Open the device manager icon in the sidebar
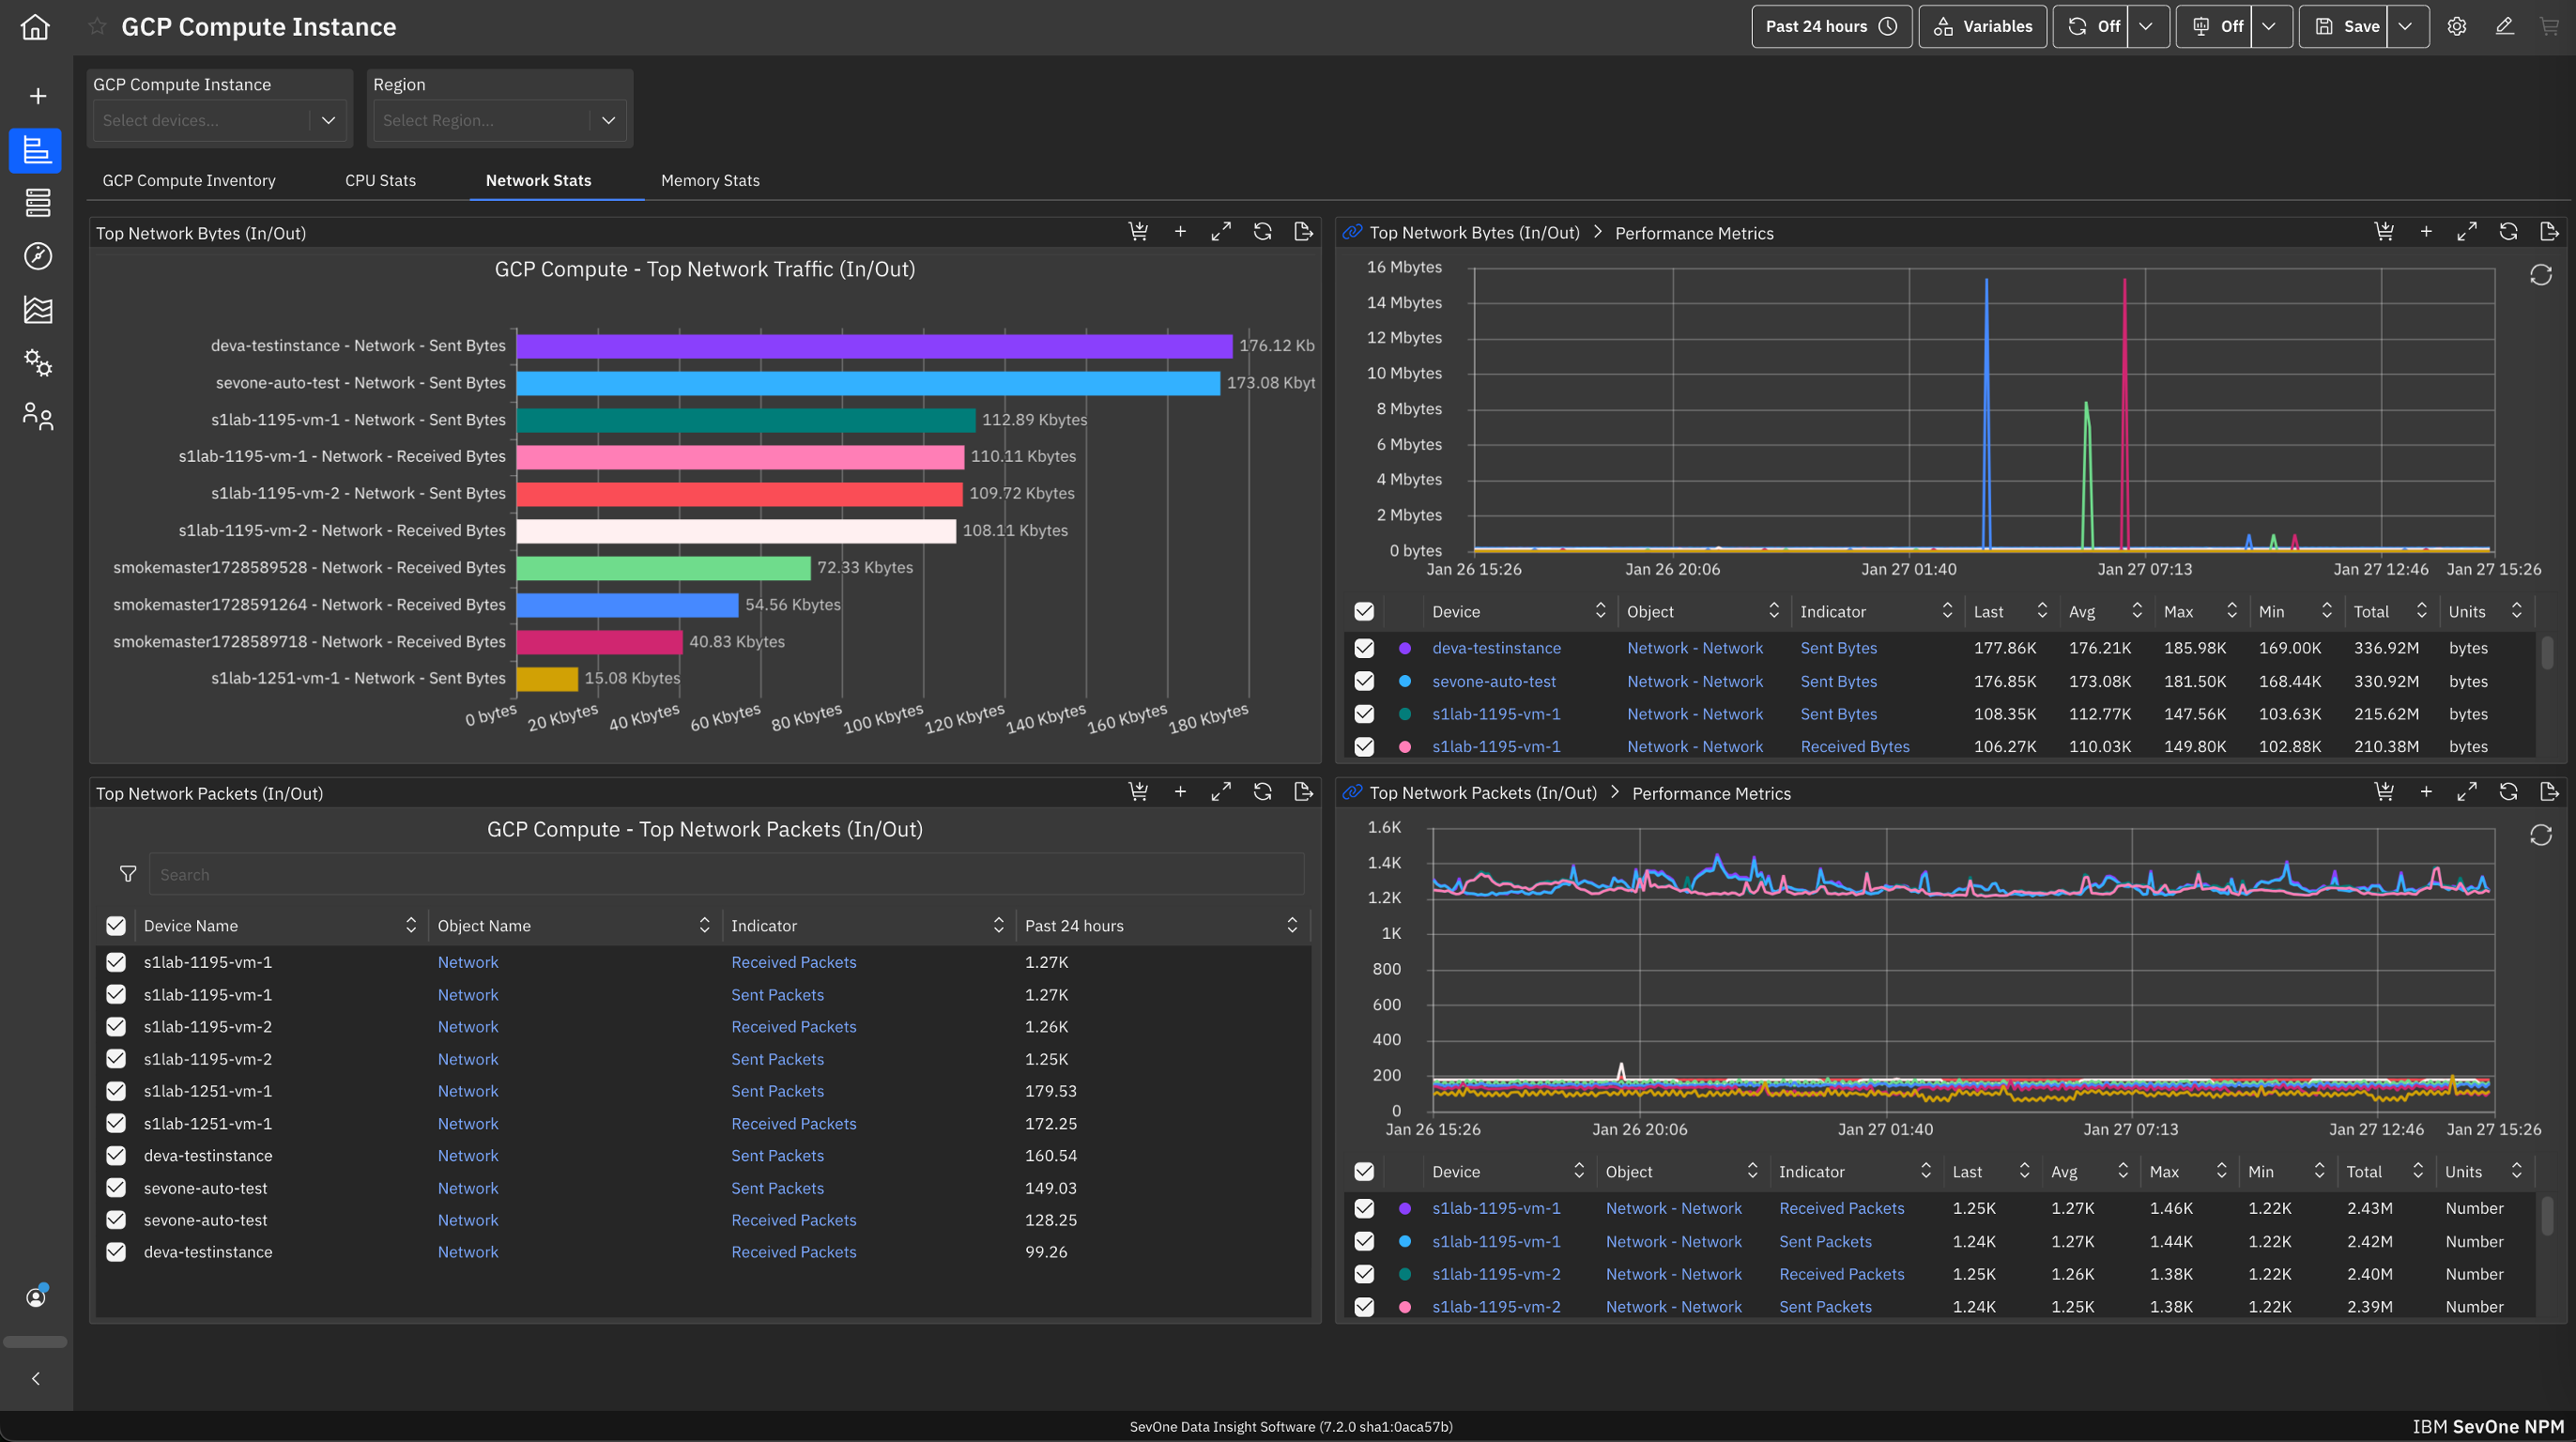This screenshot has width=2576, height=1442. pyautogui.click(x=36, y=203)
